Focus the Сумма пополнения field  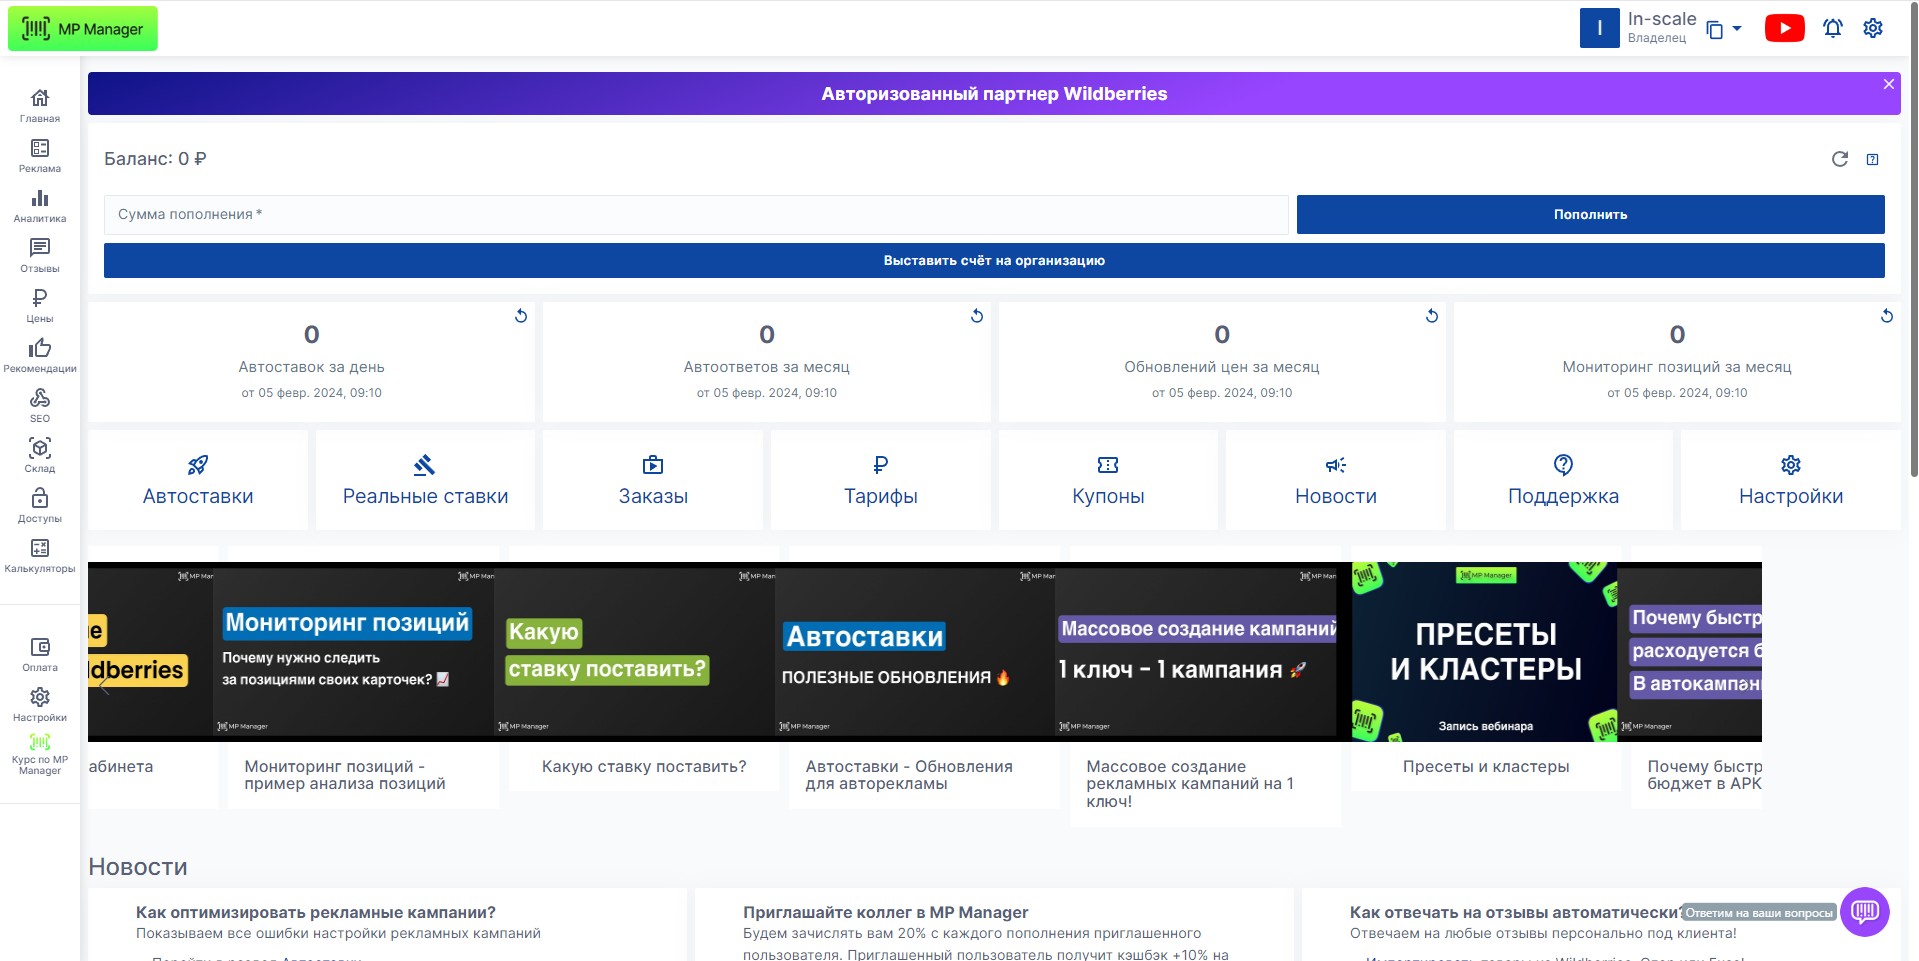pos(696,215)
